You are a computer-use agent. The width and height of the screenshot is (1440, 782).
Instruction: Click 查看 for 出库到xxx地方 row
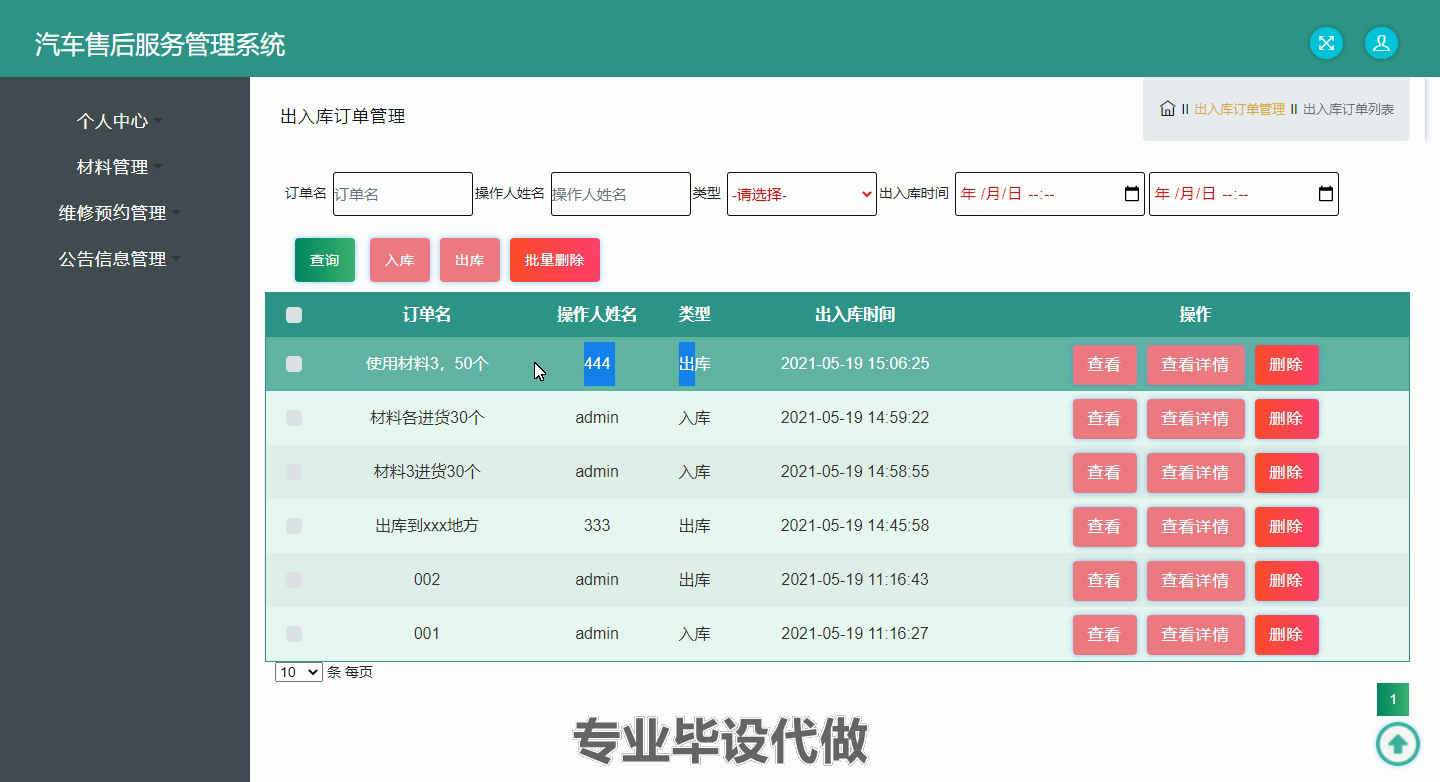pyautogui.click(x=1105, y=527)
